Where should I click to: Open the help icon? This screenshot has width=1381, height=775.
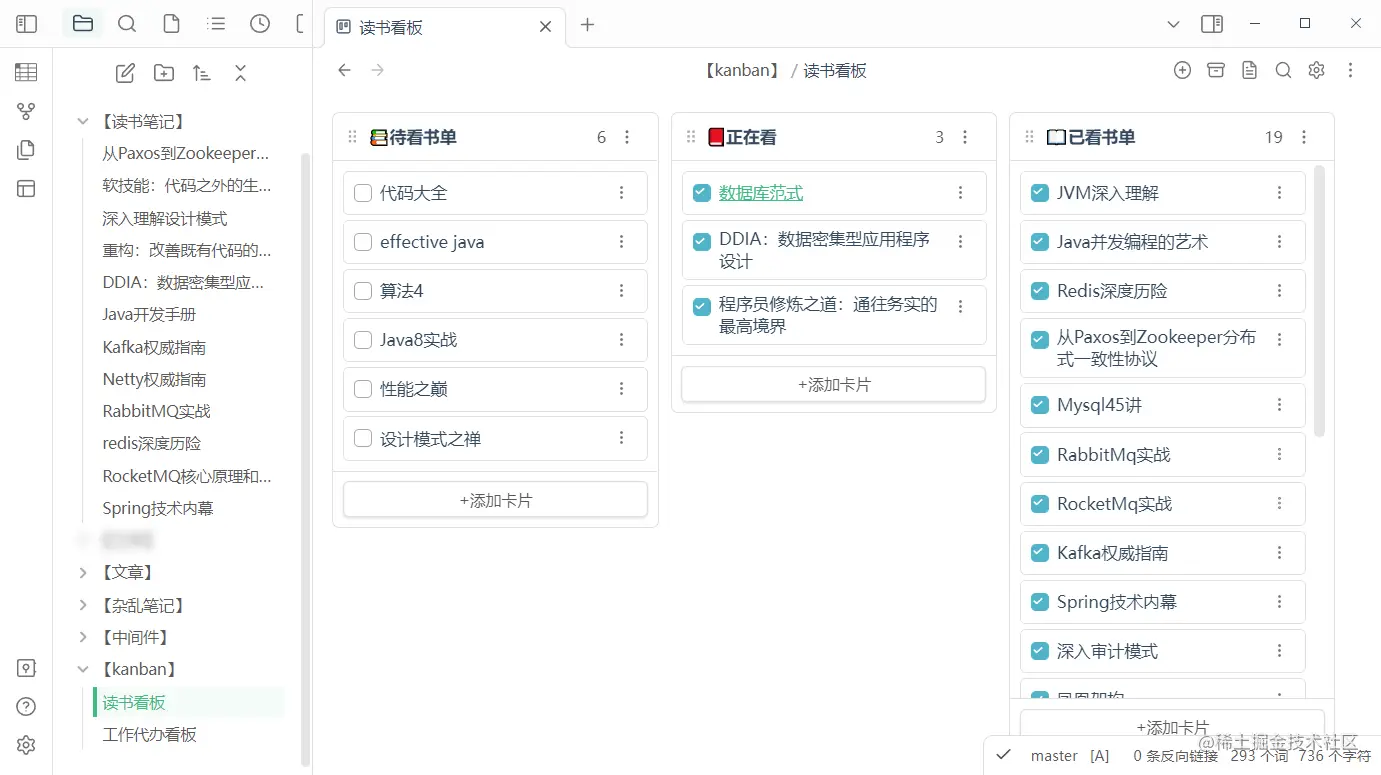[26, 707]
